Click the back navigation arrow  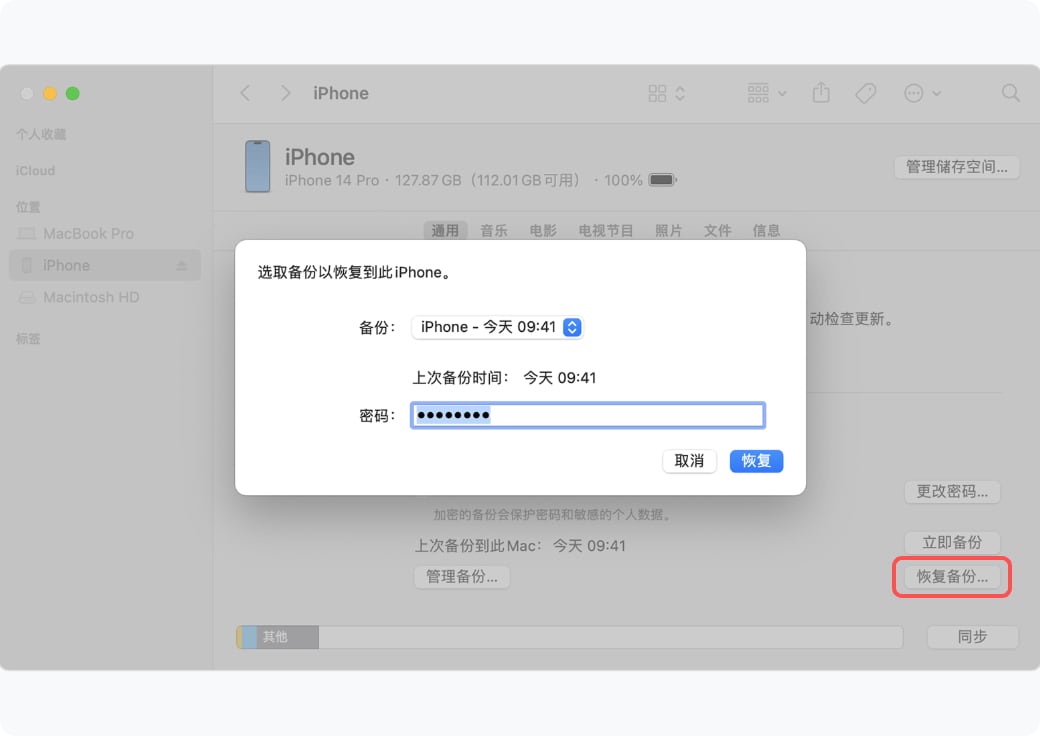point(245,93)
